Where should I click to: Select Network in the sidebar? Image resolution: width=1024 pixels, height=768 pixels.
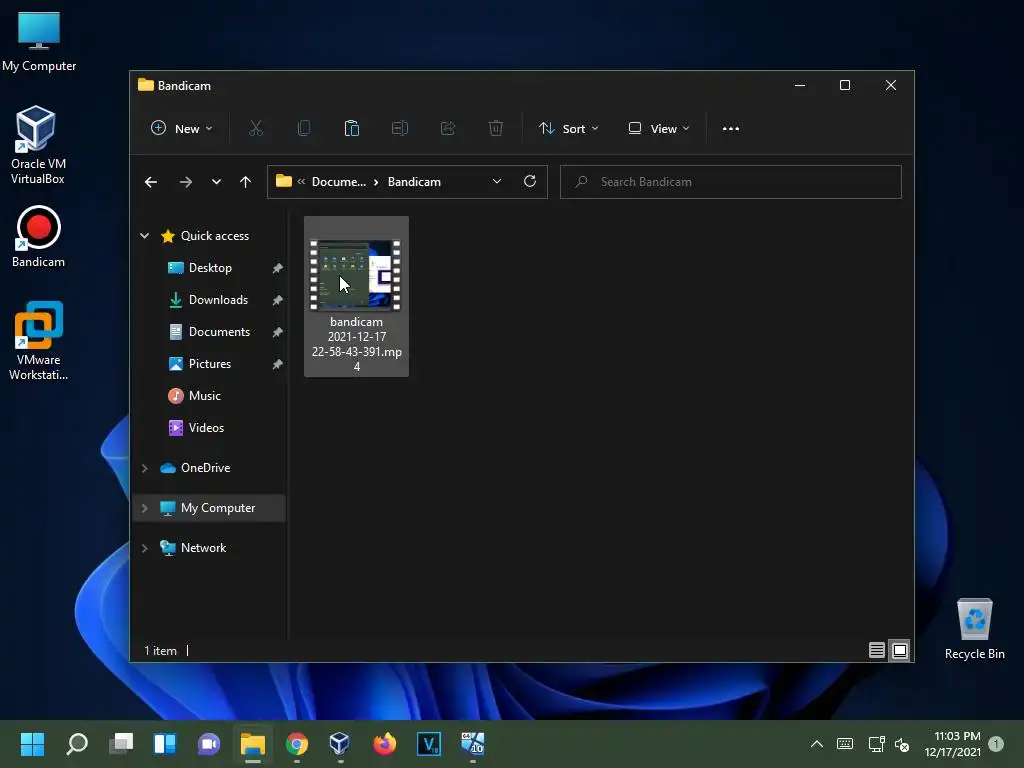(203, 548)
